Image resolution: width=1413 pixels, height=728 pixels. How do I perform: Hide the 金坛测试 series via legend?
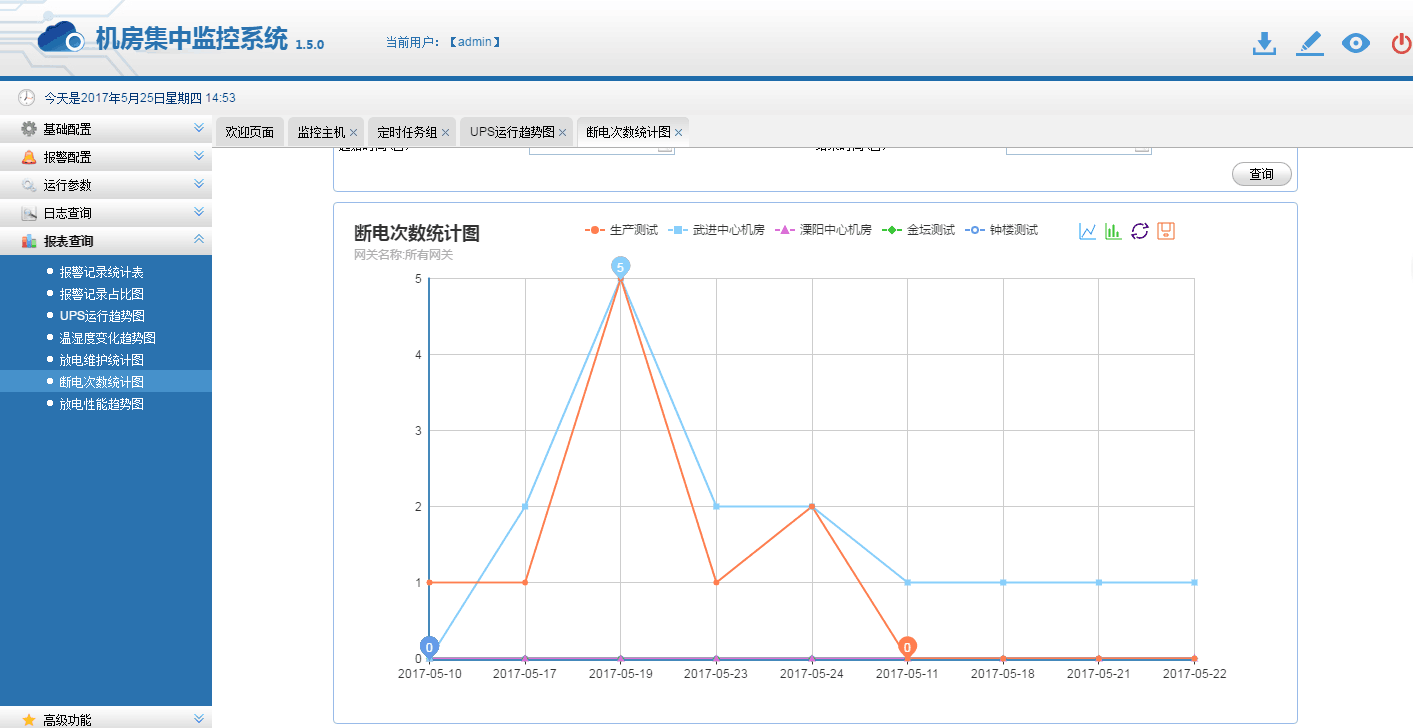pyautogui.click(x=925, y=229)
